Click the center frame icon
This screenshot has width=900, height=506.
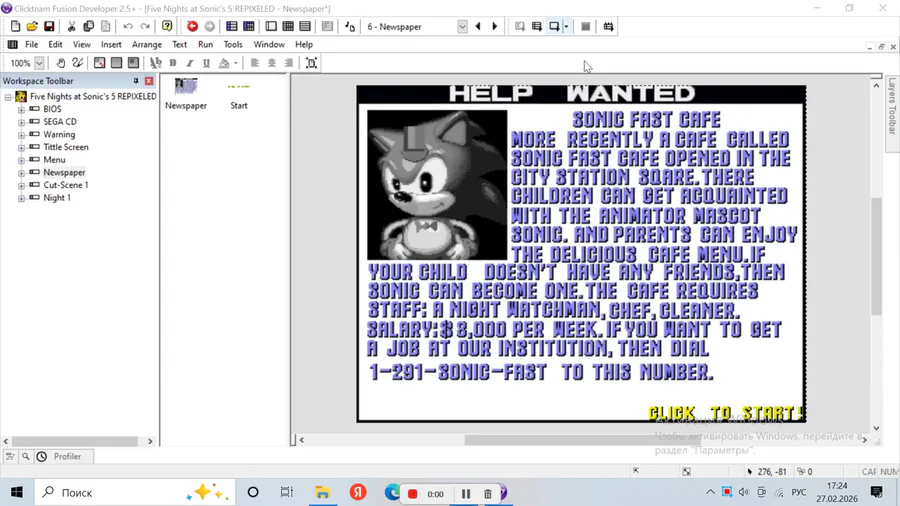pos(311,63)
